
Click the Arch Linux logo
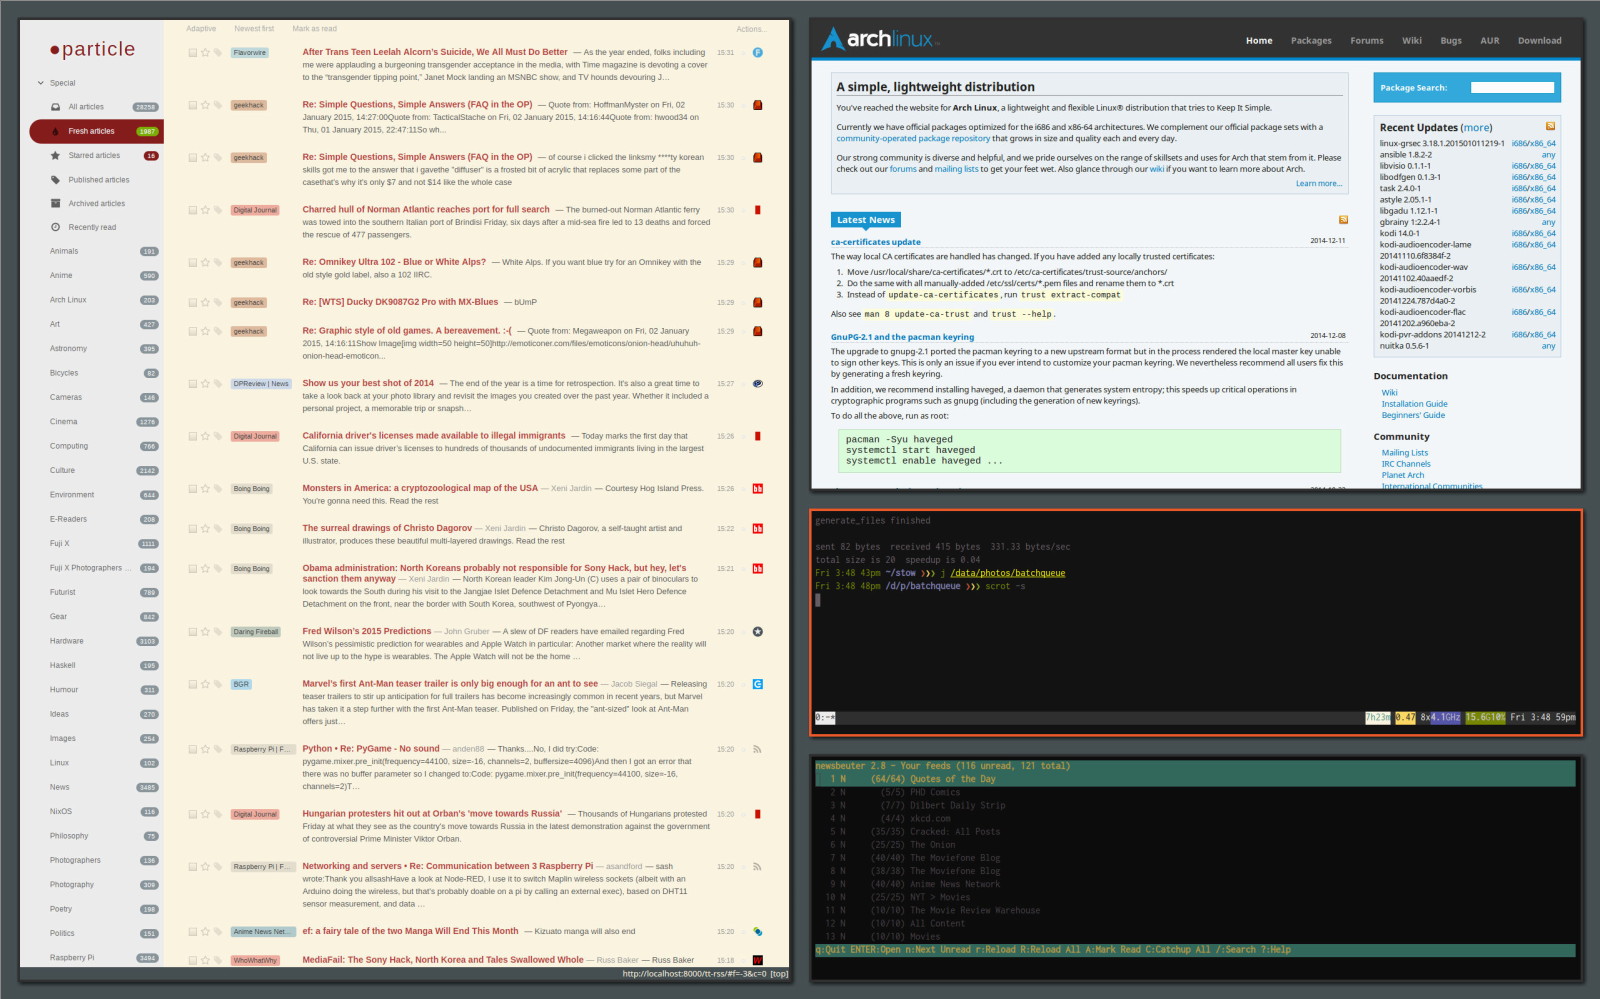880,40
